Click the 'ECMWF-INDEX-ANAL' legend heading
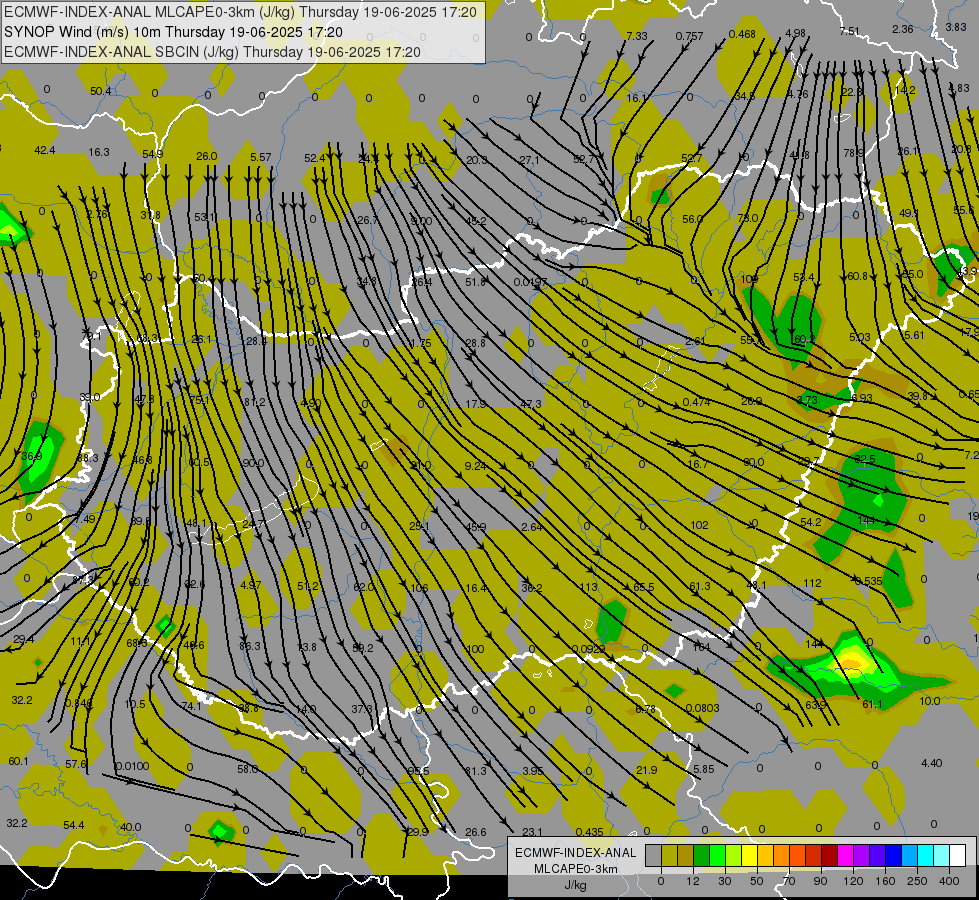The height and width of the screenshot is (900, 979). tap(576, 853)
